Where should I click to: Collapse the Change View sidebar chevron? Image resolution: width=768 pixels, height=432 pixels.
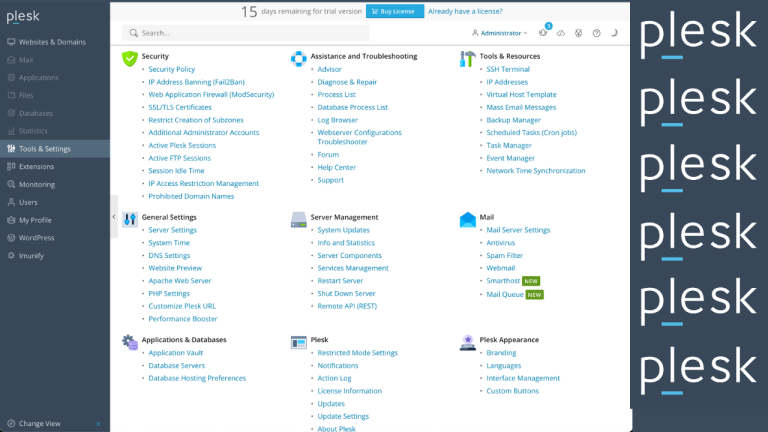pos(97,424)
